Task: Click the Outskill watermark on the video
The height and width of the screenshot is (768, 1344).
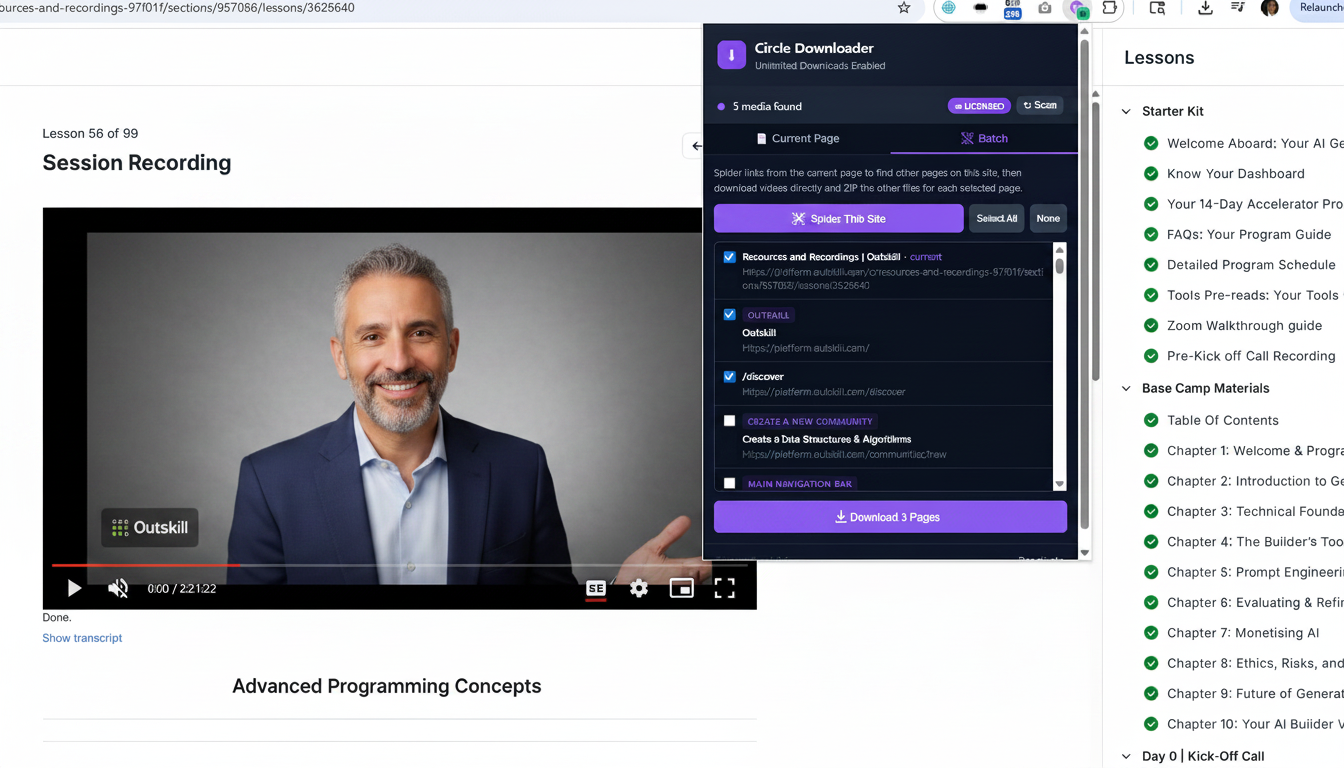Action: (150, 527)
